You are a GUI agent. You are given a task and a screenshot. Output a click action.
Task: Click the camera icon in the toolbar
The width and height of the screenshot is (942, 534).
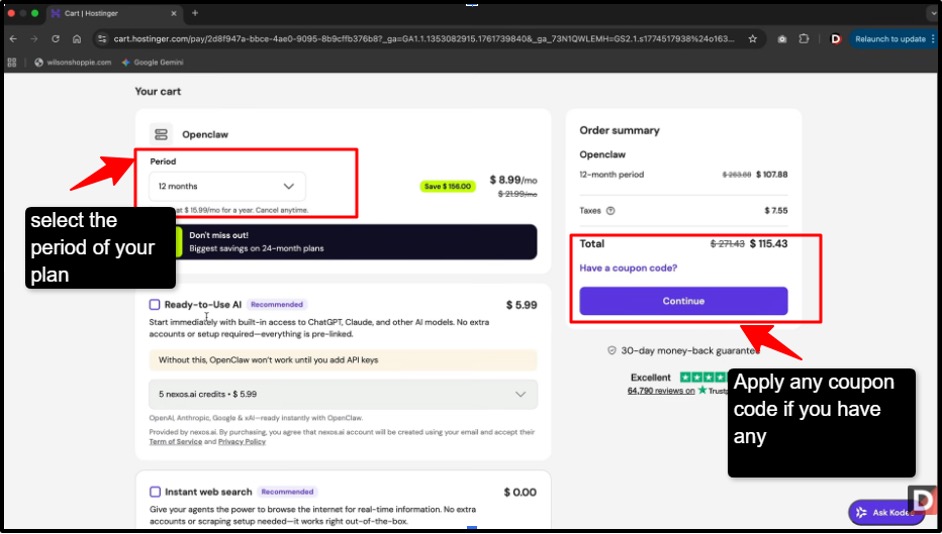pyautogui.click(x=782, y=39)
